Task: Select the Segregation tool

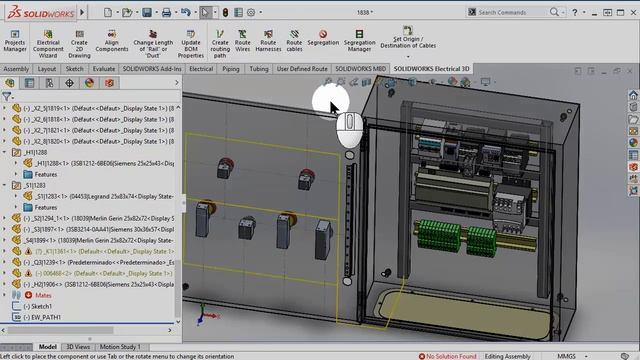Action: [323, 38]
